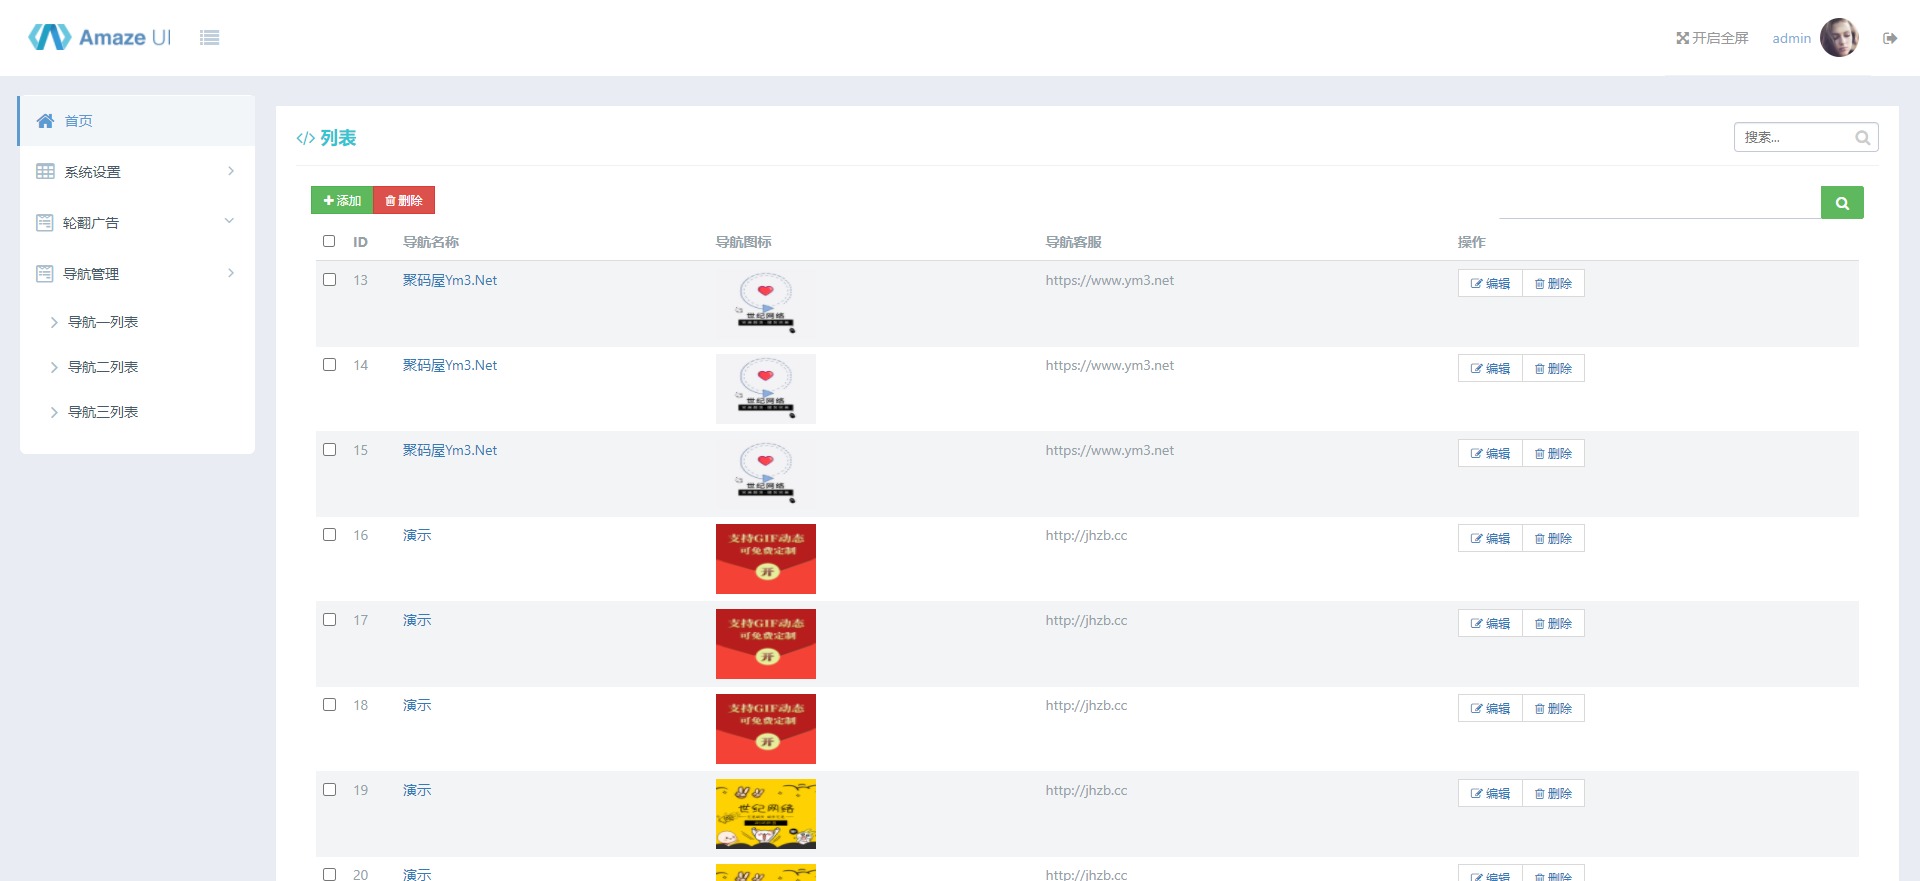The height and width of the screenshot is (881, 1920).
Task: Click 编辑 for row ID 13
Action: click(x=1490, y=283)
